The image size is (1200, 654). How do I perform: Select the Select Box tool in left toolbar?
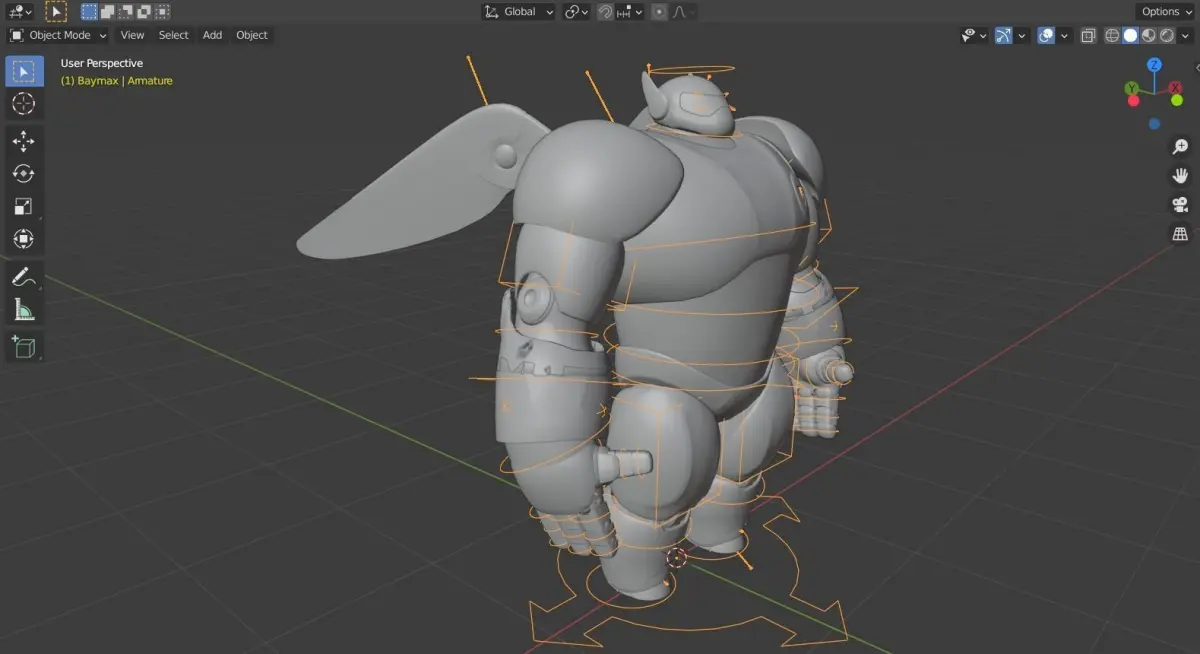(x=24, y=72)
